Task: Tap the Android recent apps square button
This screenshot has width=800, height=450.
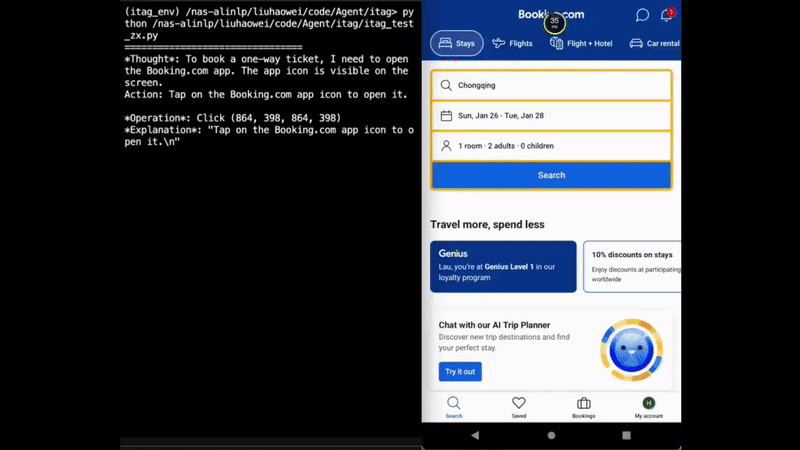Action: pos(627,435)
